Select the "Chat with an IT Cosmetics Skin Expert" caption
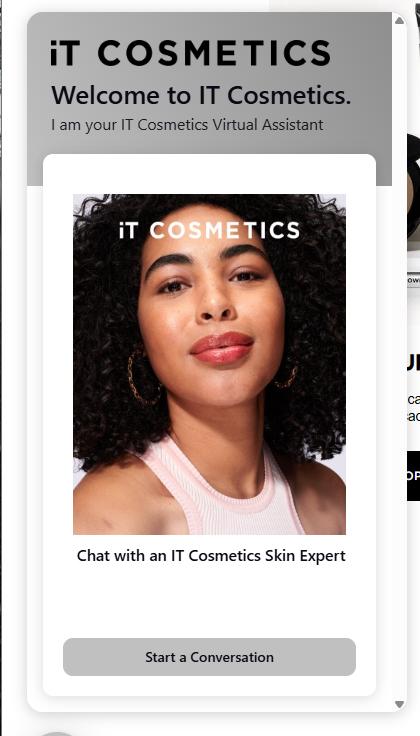Image resolution: width=420 pixels, height=736 pixels. click(211, 556)
